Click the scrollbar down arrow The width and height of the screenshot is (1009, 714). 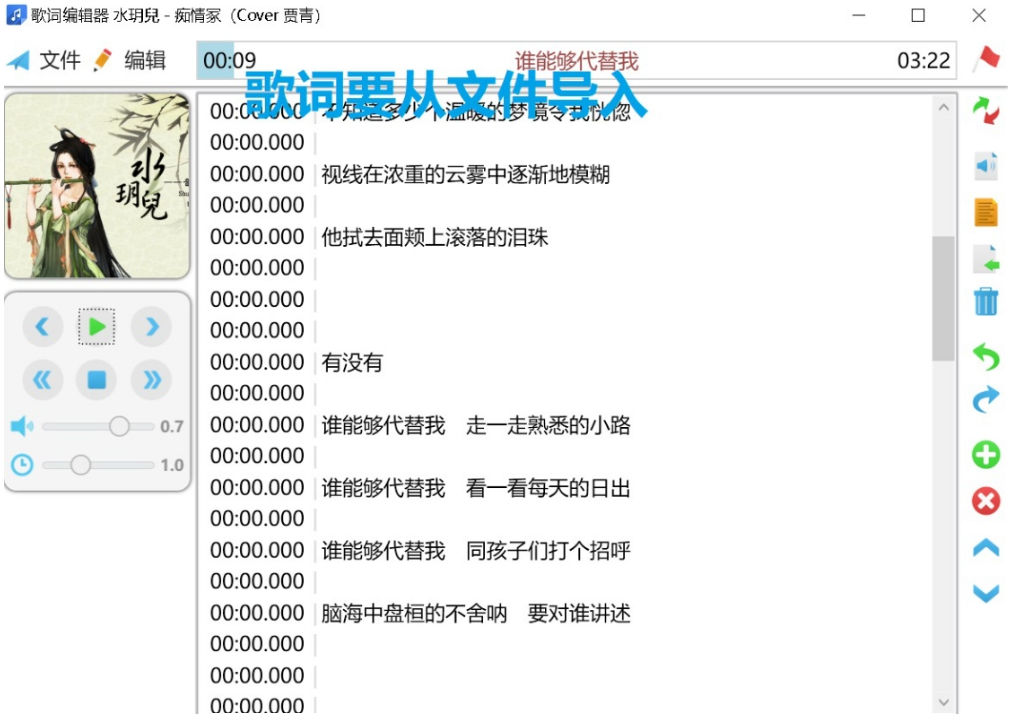coord(943,702)
